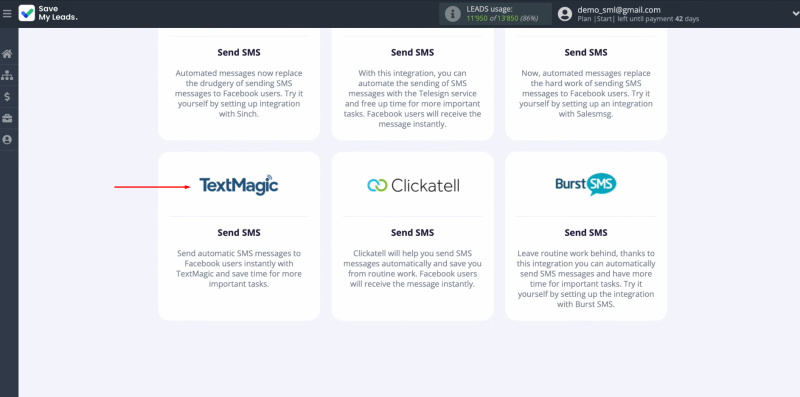This screenshot has height=397, width=800.
Task: Click the plan payment days text
Action: [638, 19]
